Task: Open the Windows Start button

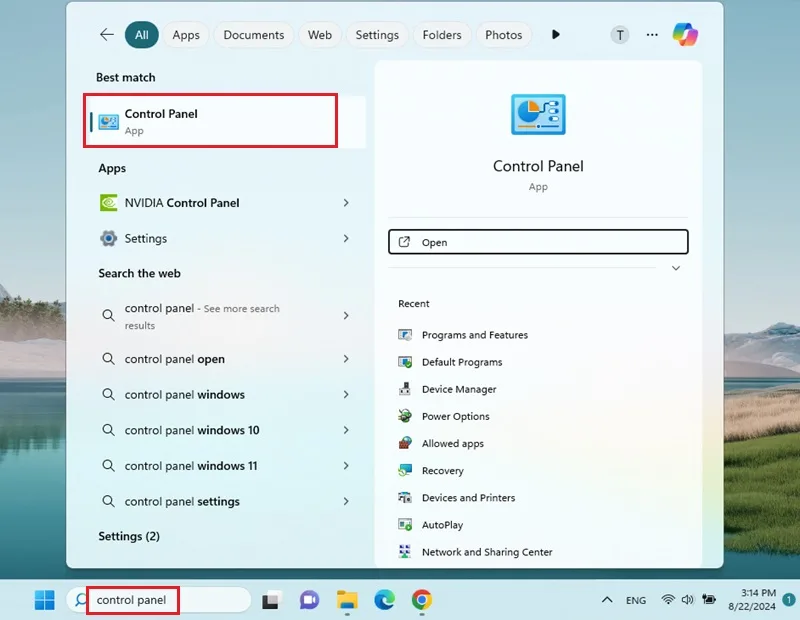Action: pyautogui.click(x=44, y=600)
